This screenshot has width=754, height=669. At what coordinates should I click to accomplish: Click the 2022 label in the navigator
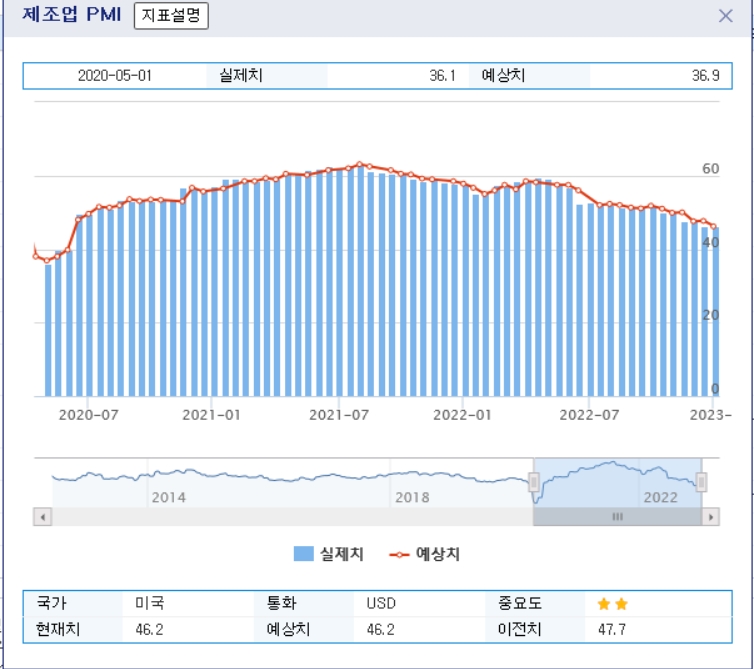[661, 497]
